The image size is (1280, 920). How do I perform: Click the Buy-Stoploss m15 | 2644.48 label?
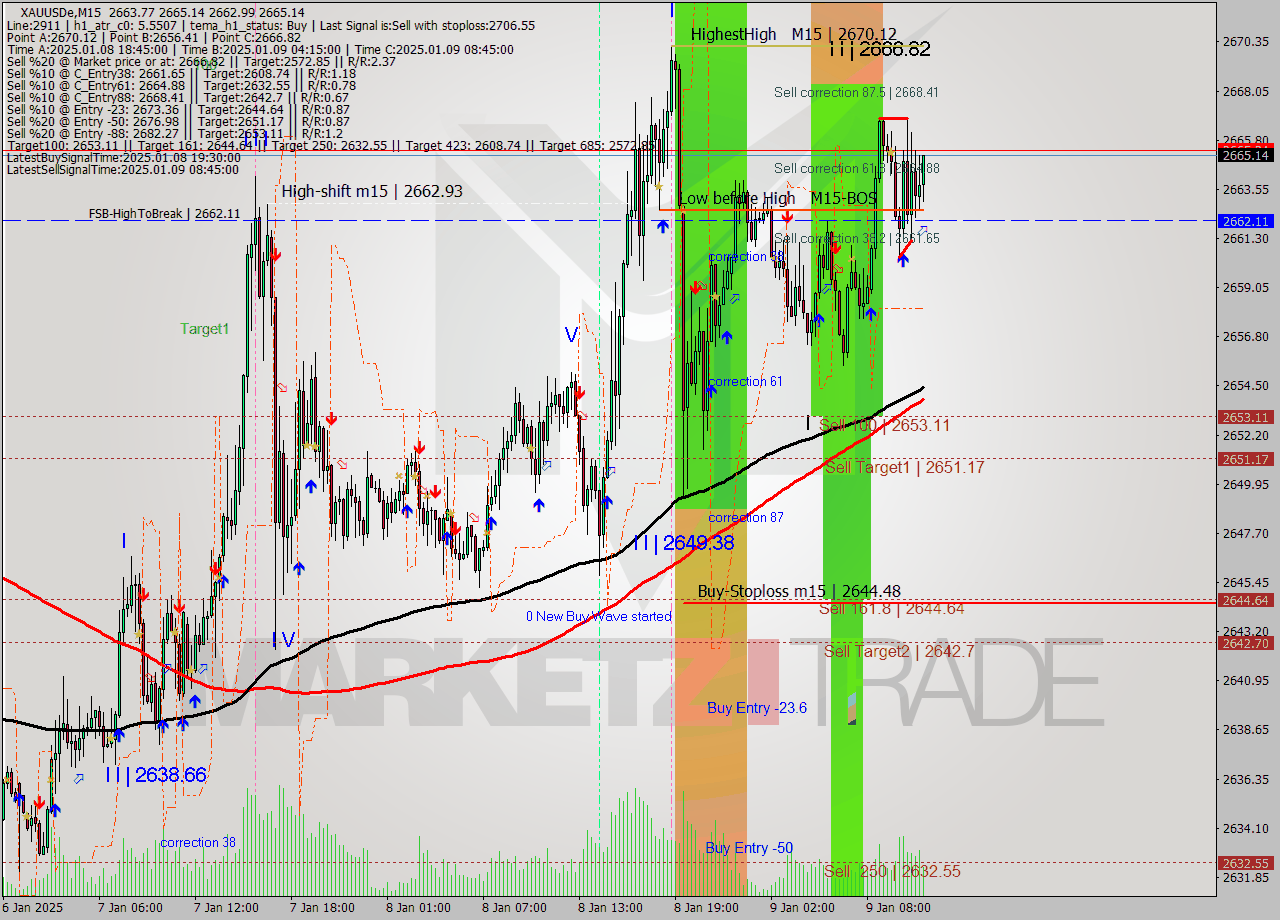(799, 591)
